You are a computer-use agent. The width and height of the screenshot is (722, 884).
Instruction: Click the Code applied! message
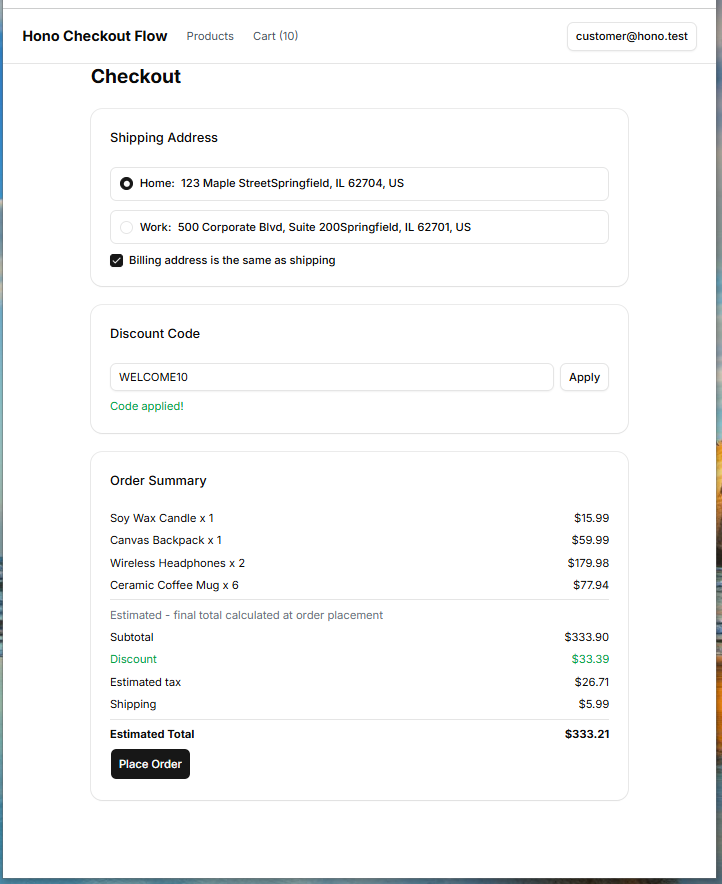[x=147, y=406]
